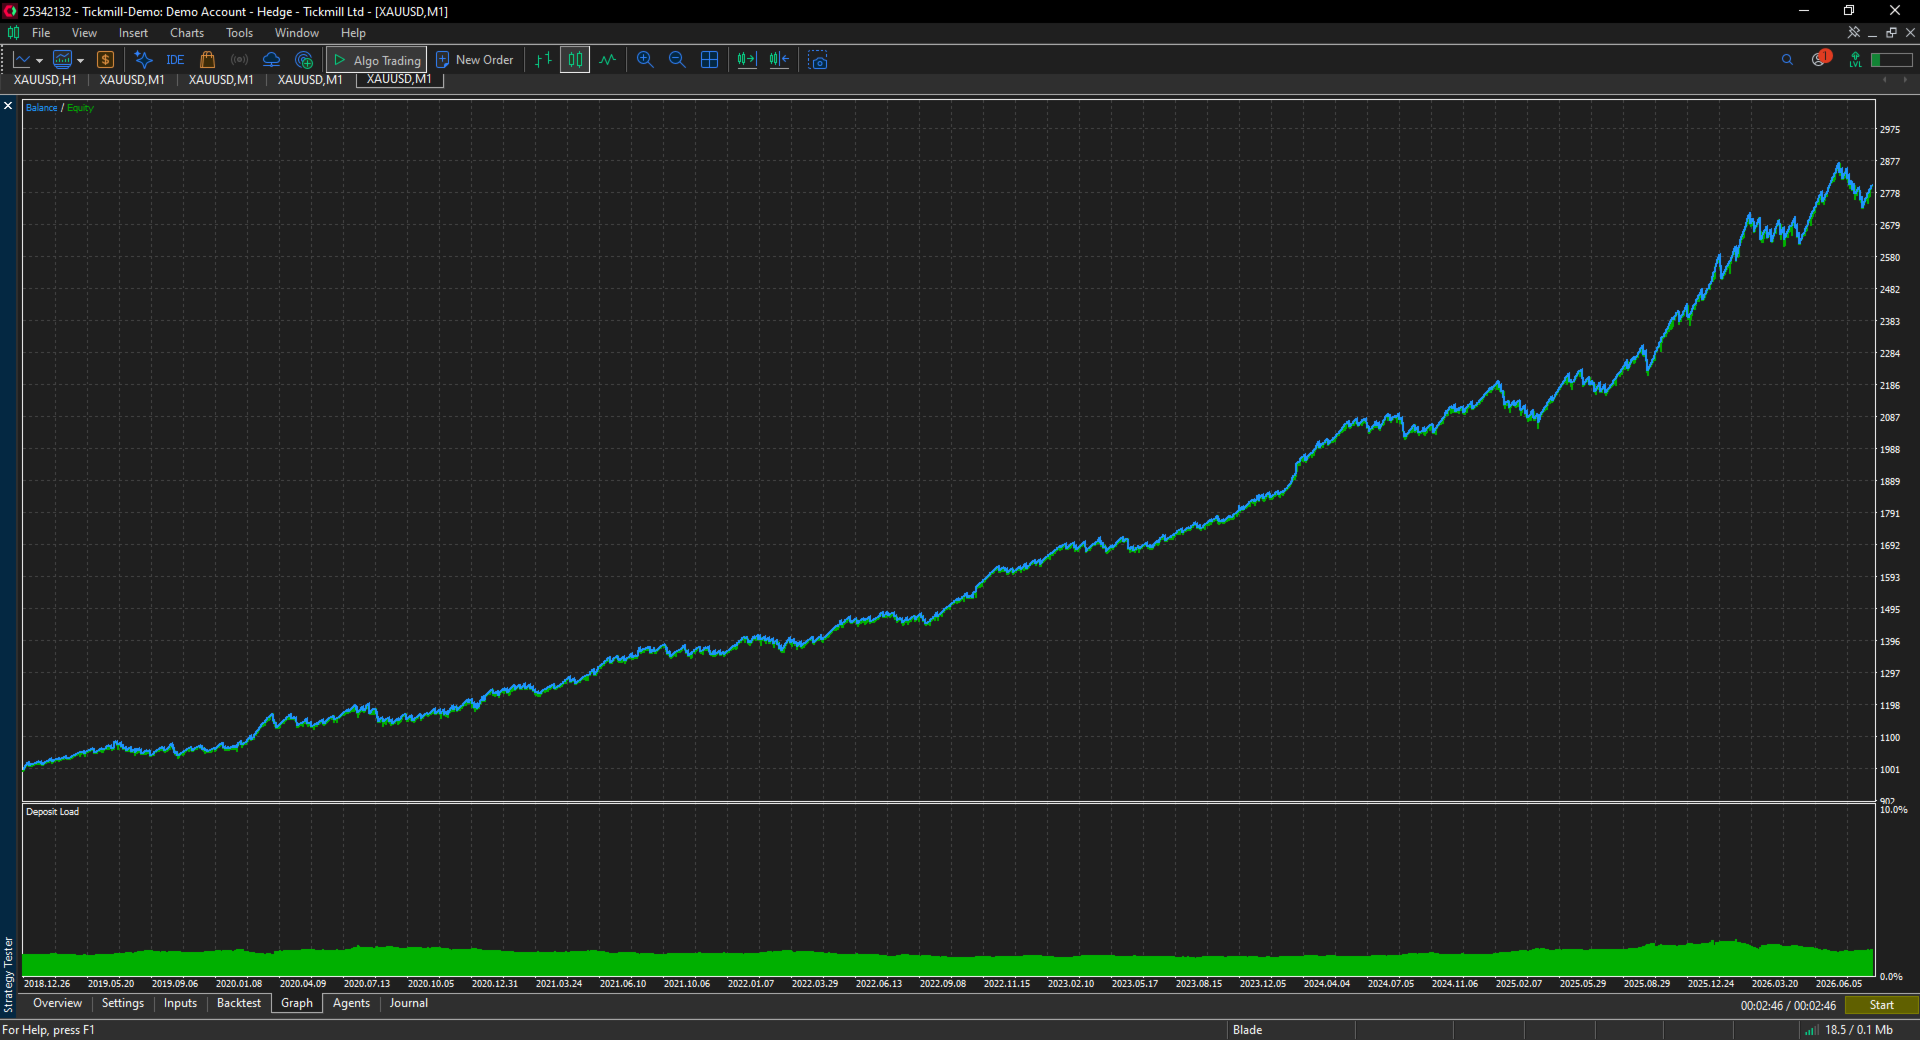Open the MetaEditor IDE
Screen dimensions: 1920x1040
pos(175,60)
